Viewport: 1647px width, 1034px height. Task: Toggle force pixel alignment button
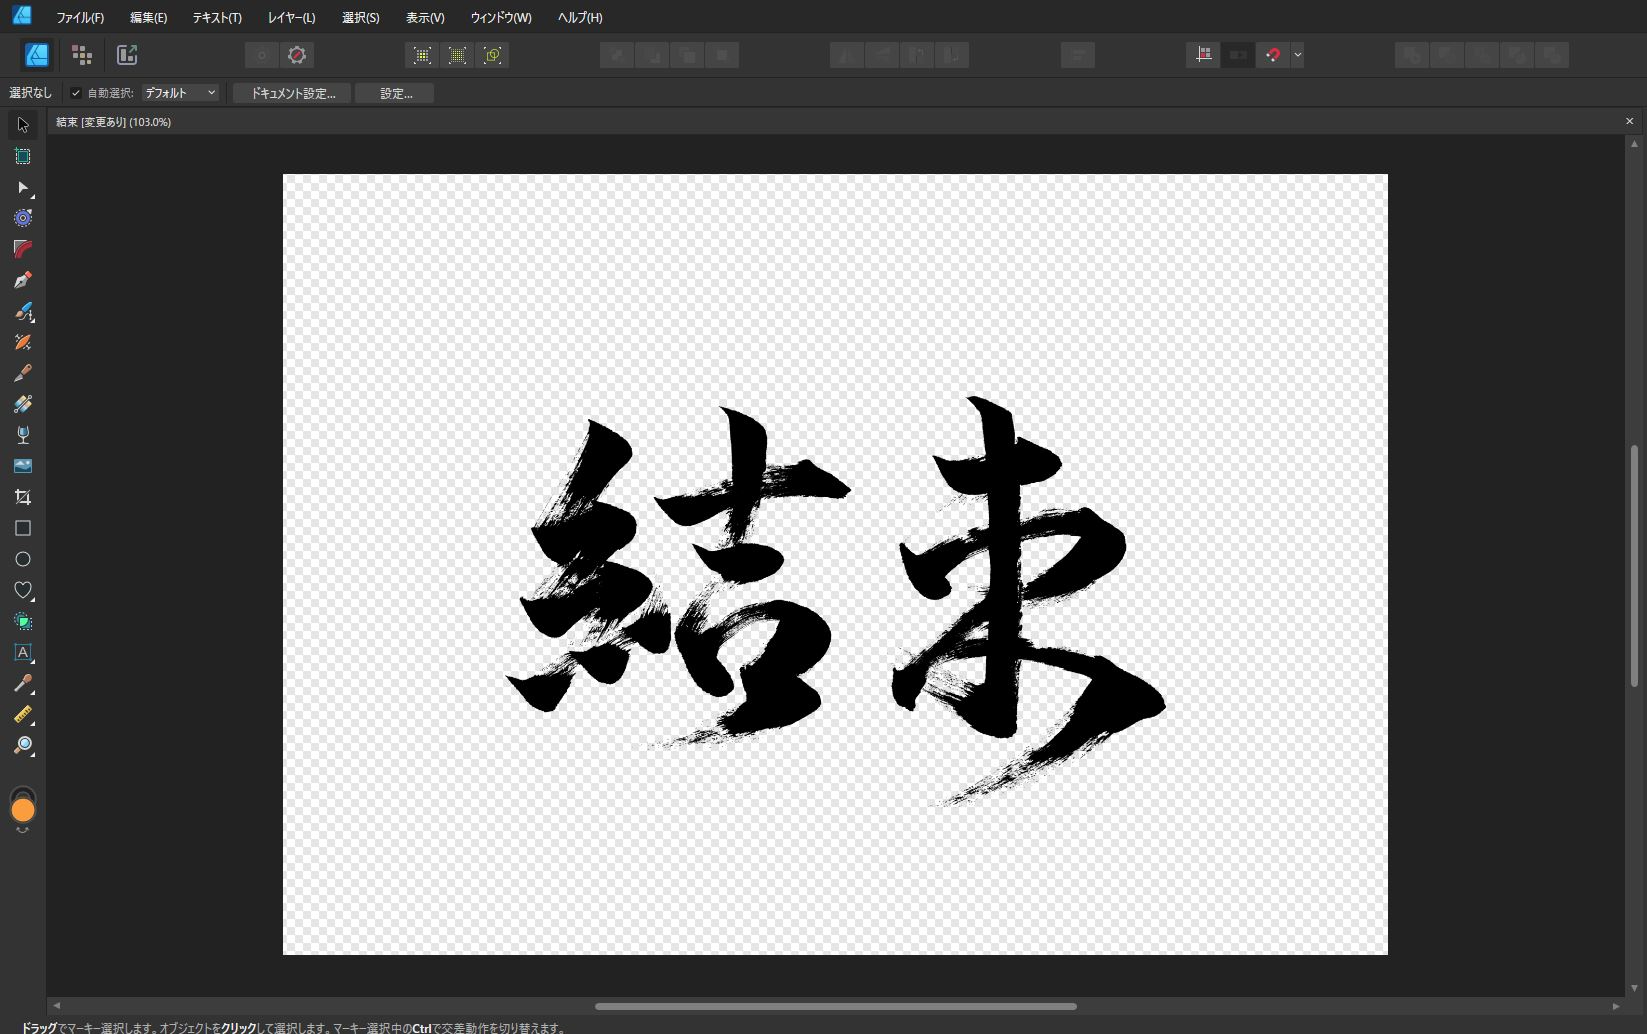[1203, 55]
